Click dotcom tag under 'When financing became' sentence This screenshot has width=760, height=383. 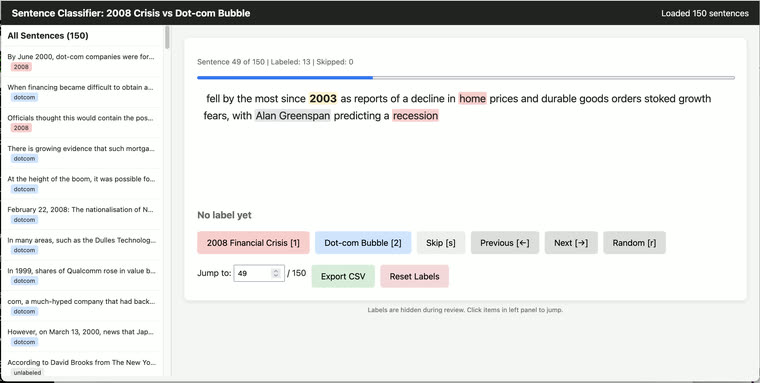[24, 97]
